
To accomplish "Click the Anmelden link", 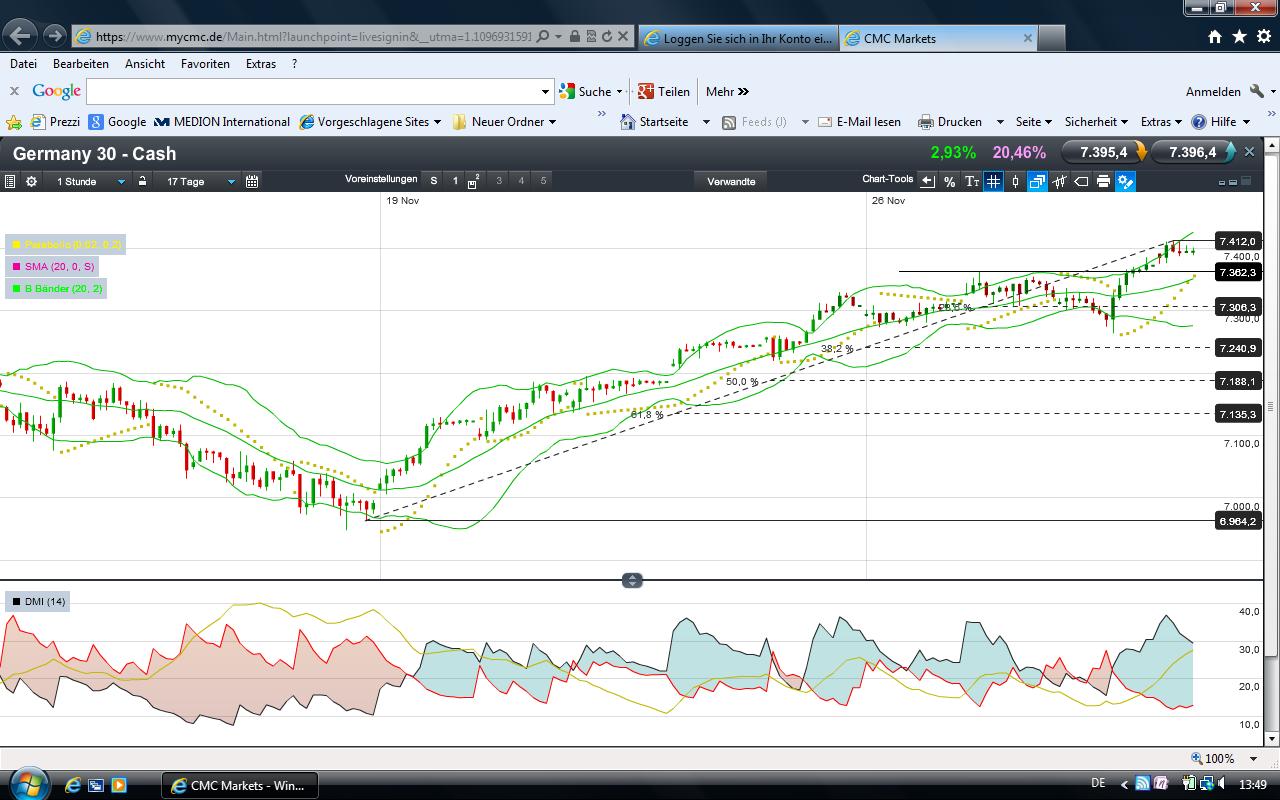I will pos(1213,91).
